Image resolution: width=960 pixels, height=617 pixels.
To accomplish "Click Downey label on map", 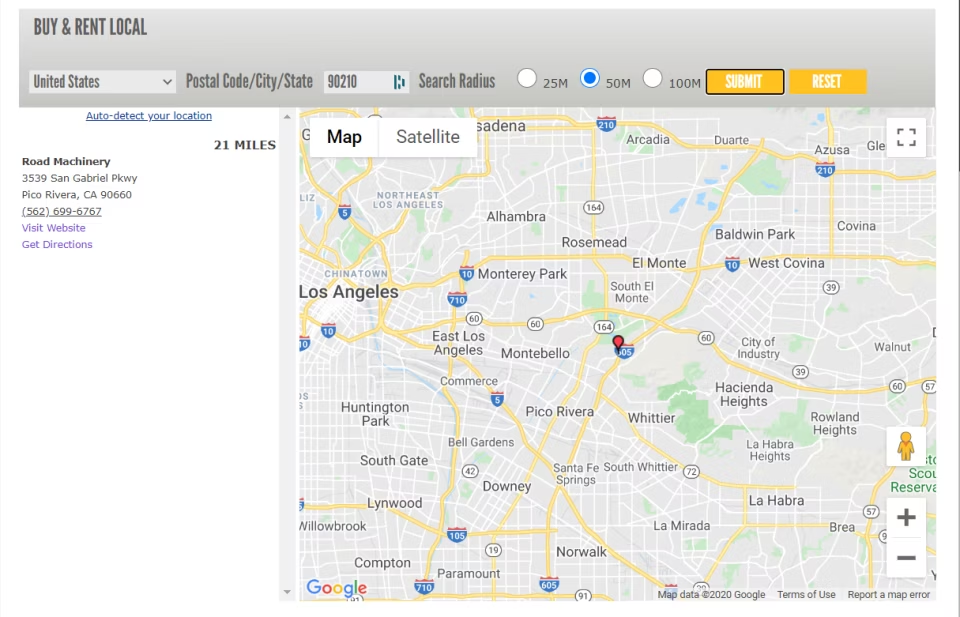I will pyautogui.click(x=507, y=487).
